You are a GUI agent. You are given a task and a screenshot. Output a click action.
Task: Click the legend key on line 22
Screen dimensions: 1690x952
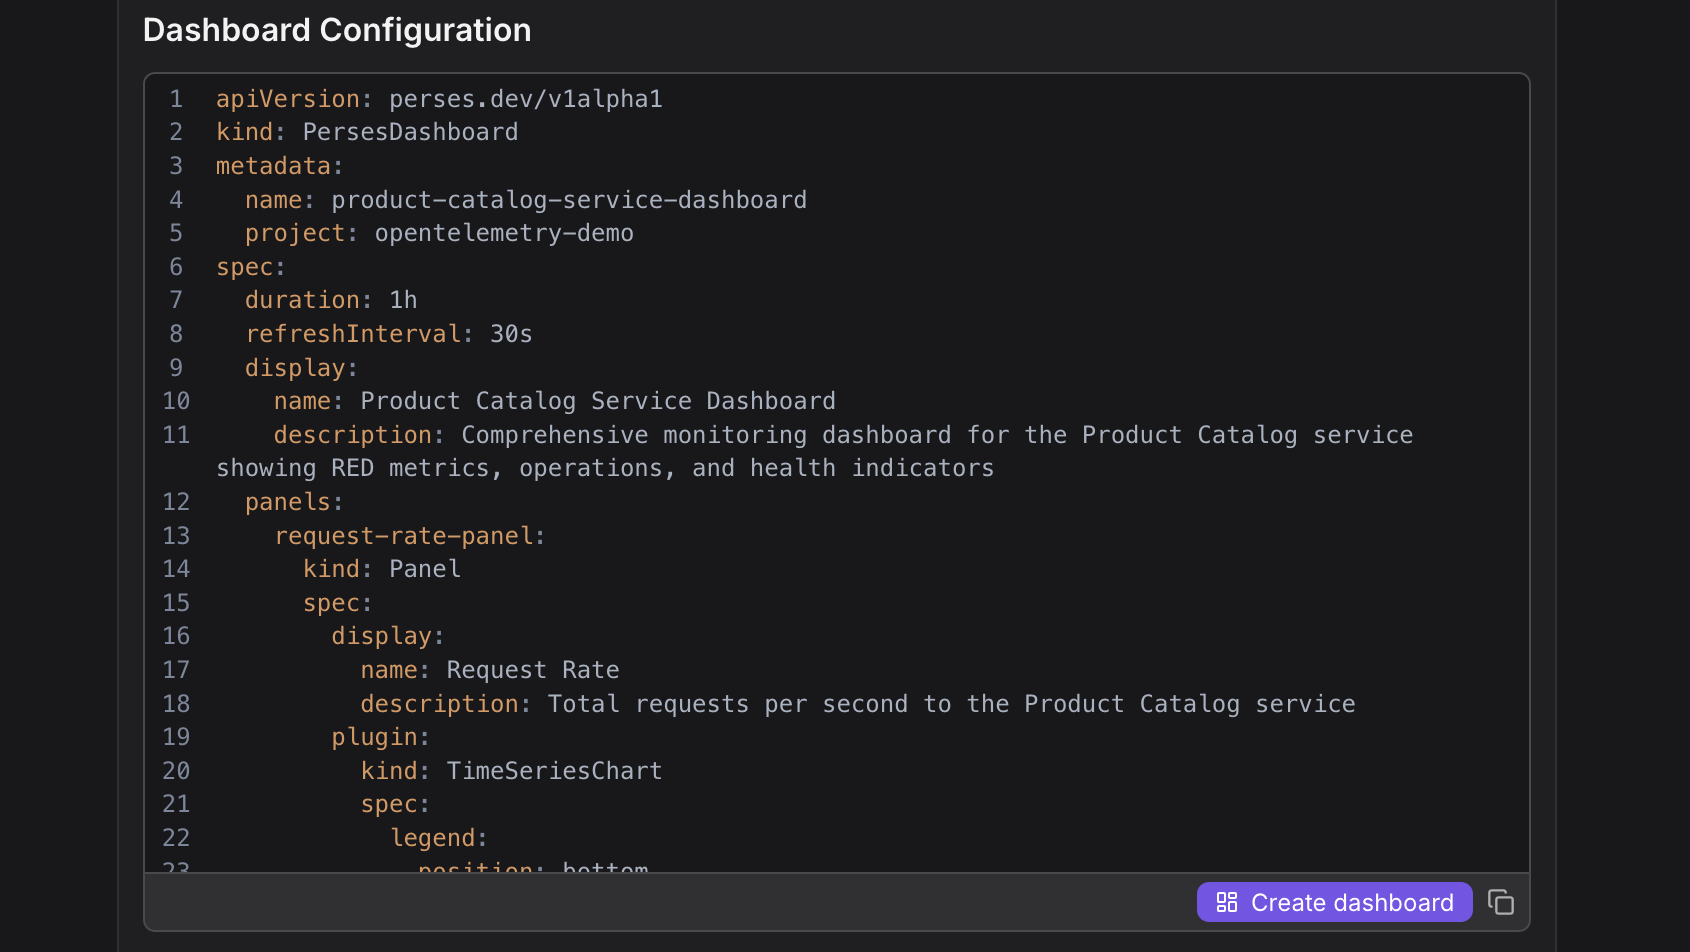pos(432,838)
